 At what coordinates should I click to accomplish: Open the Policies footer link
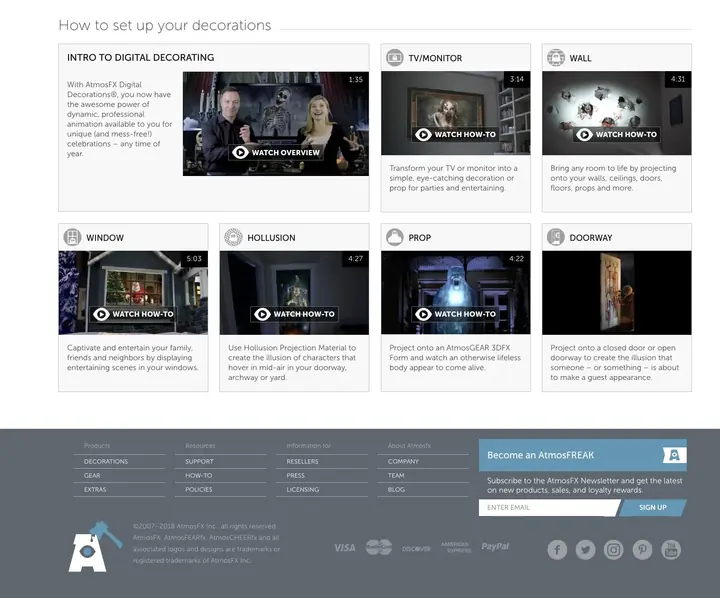click(x=199, y=490)
